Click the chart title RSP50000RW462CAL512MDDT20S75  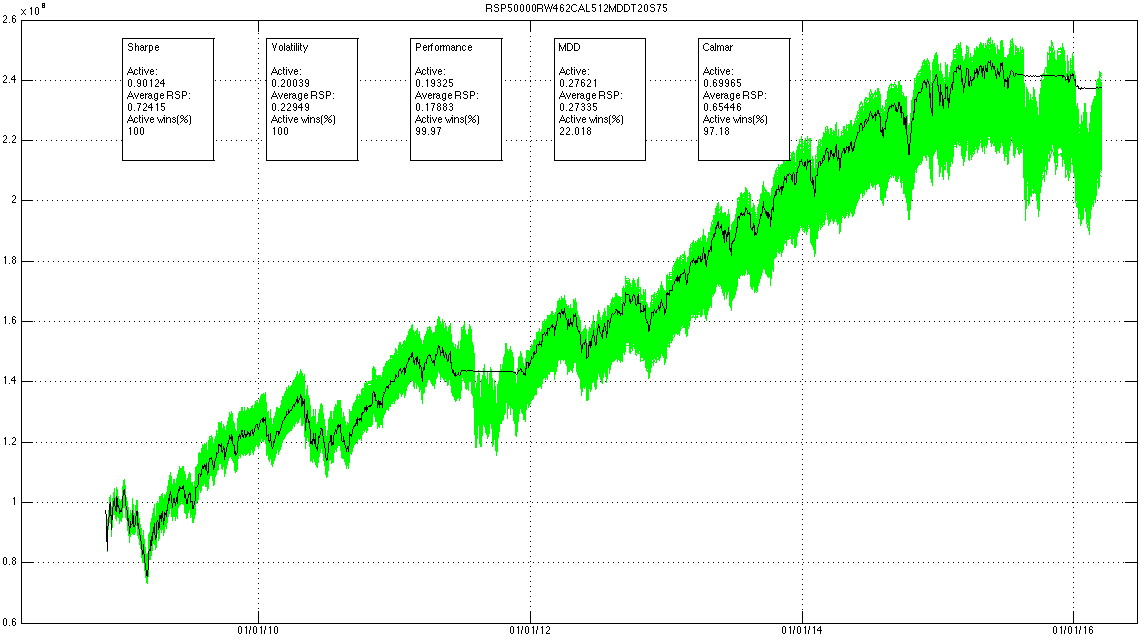(576, 8)
